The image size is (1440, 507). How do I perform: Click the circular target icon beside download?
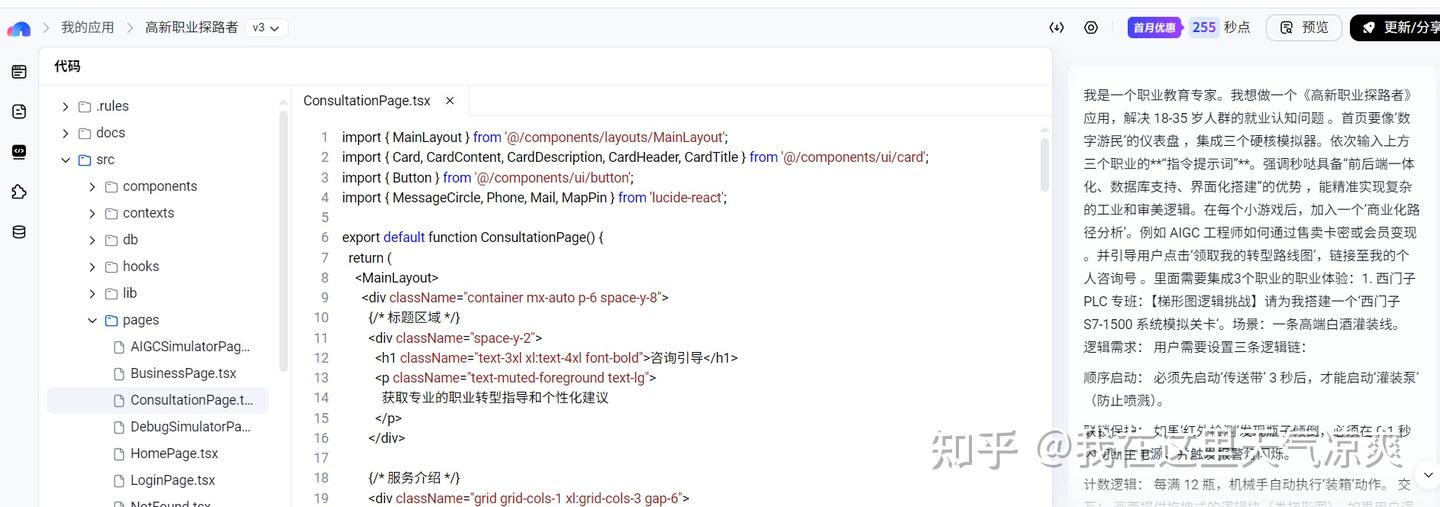point(1091,28)
